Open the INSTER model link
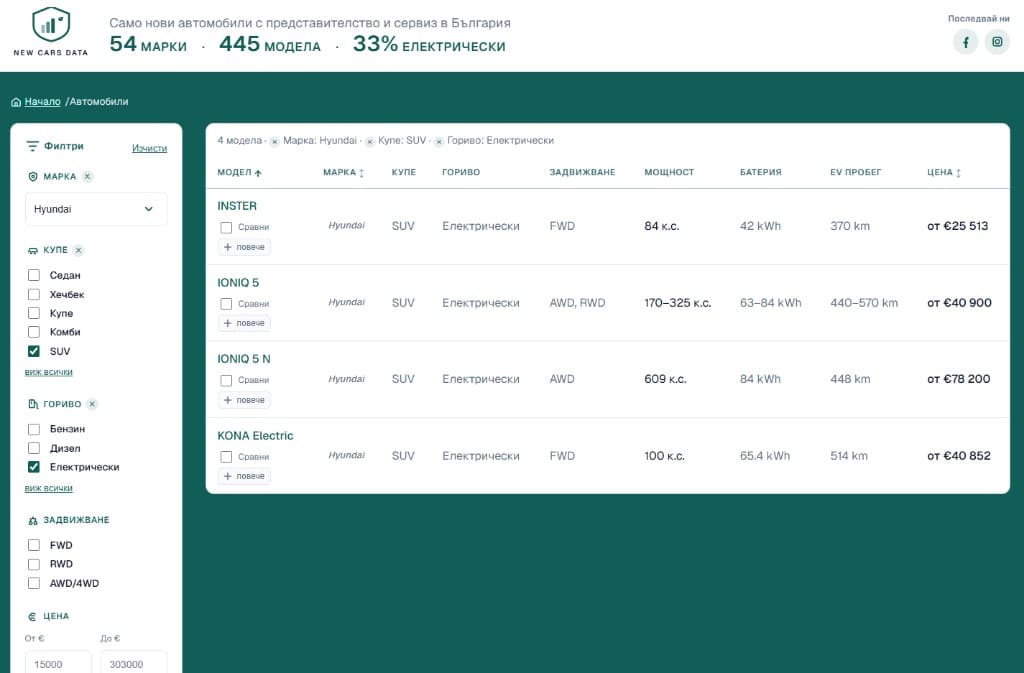The width and height of the screenshot is (1024, 673). 237,206
